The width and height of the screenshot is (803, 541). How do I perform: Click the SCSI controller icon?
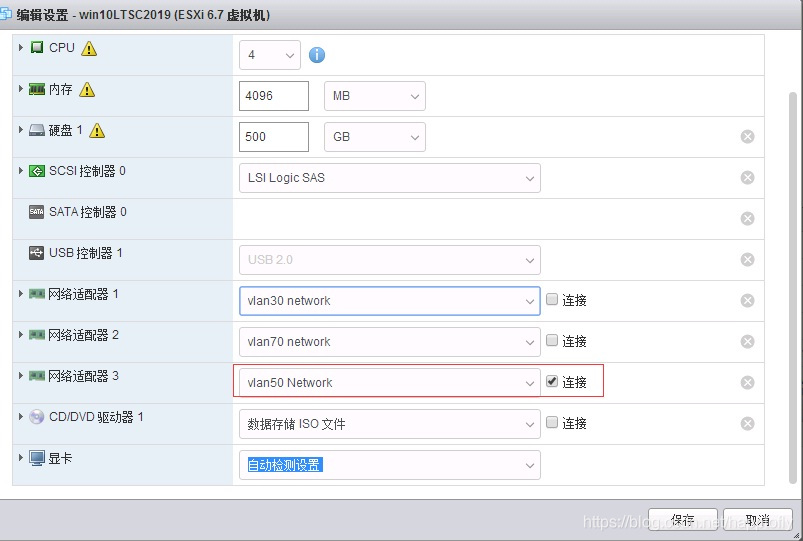(37, 171)
